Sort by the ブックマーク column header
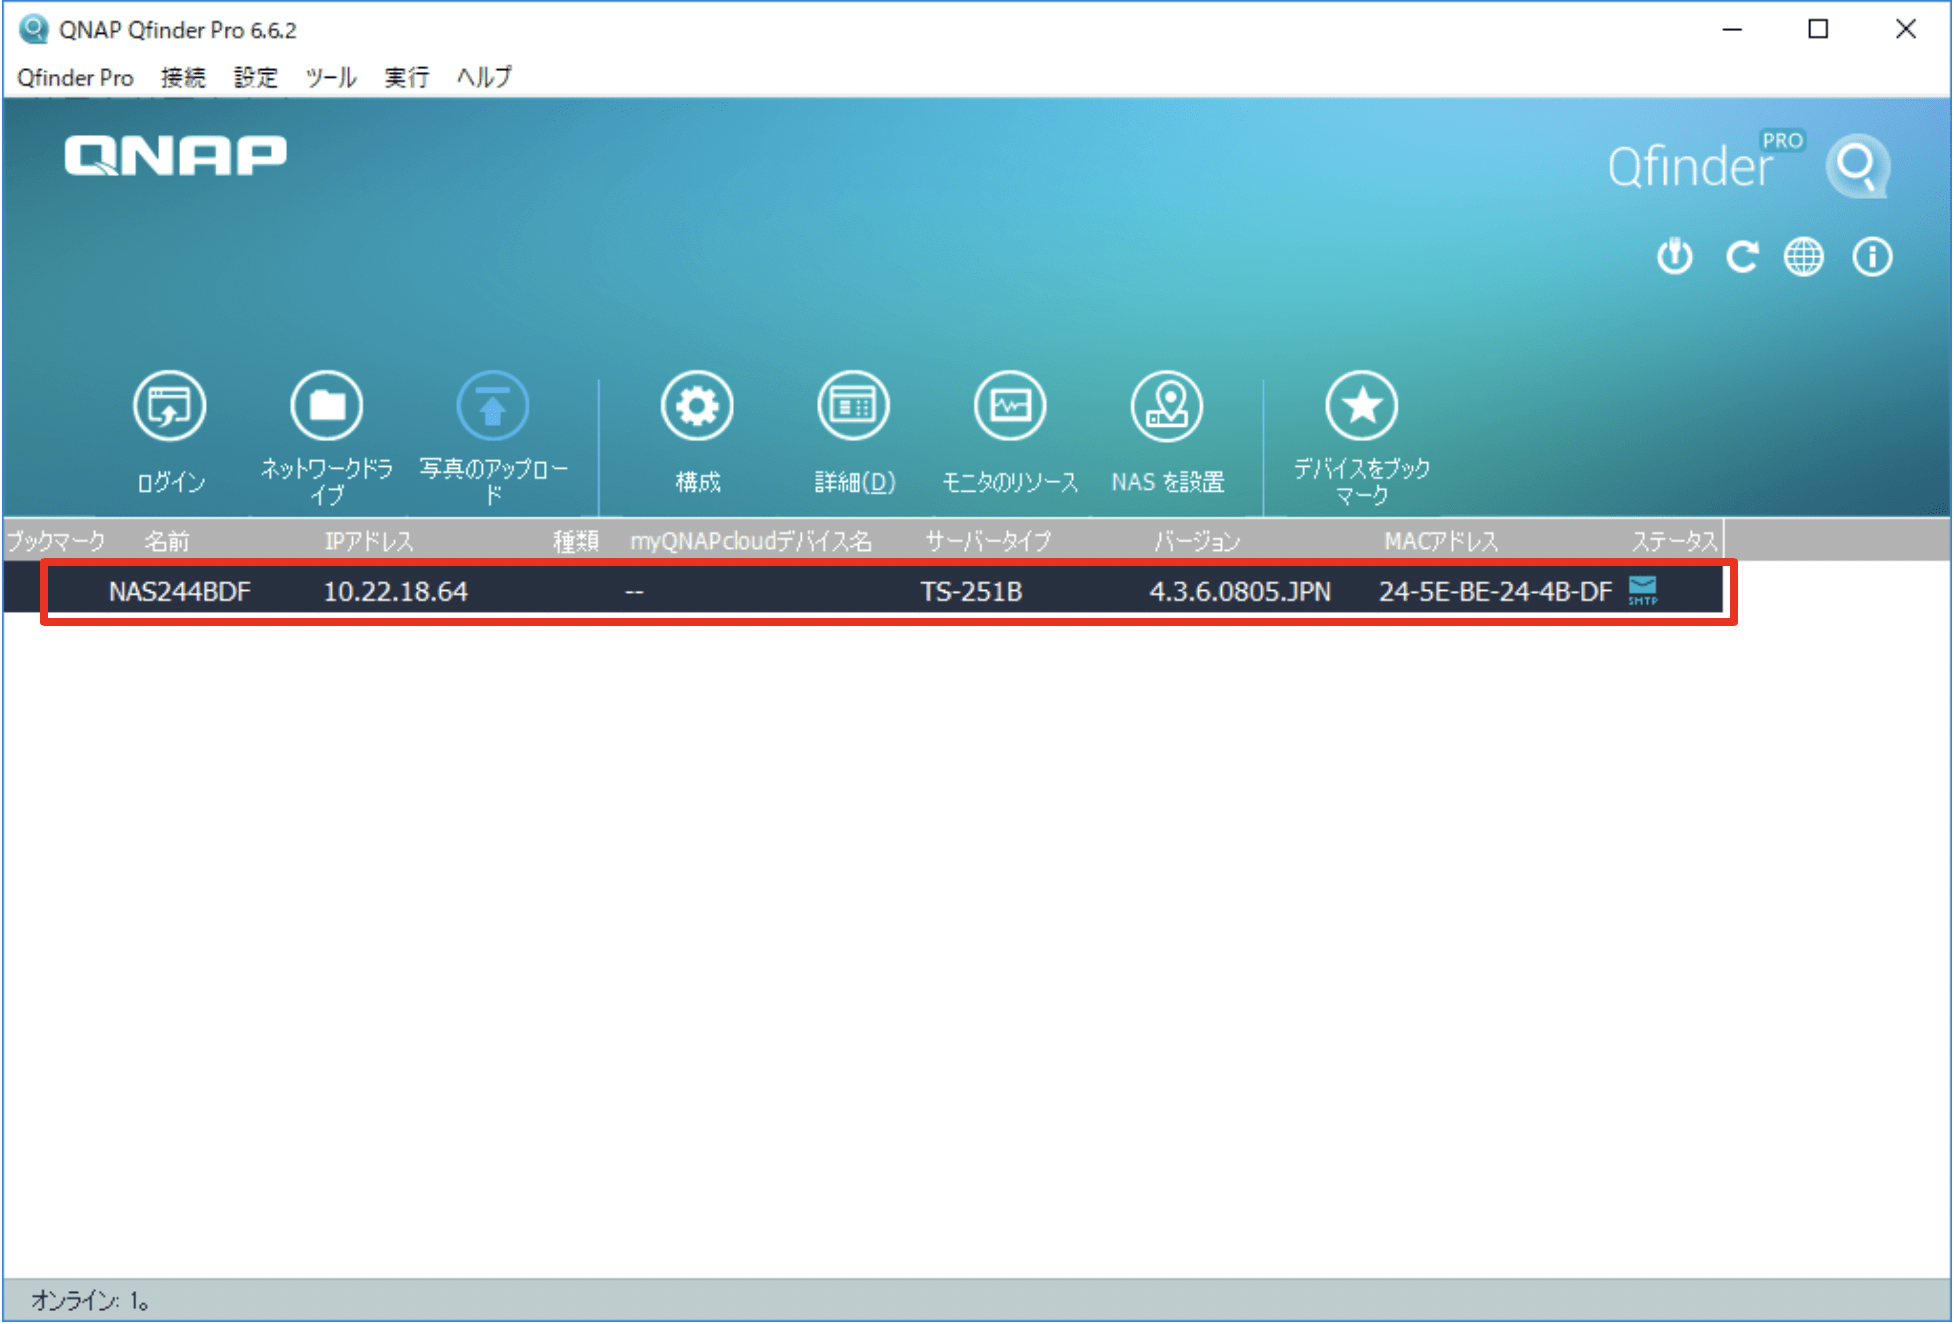The image size is (1954, 1324). coord(56,541)
